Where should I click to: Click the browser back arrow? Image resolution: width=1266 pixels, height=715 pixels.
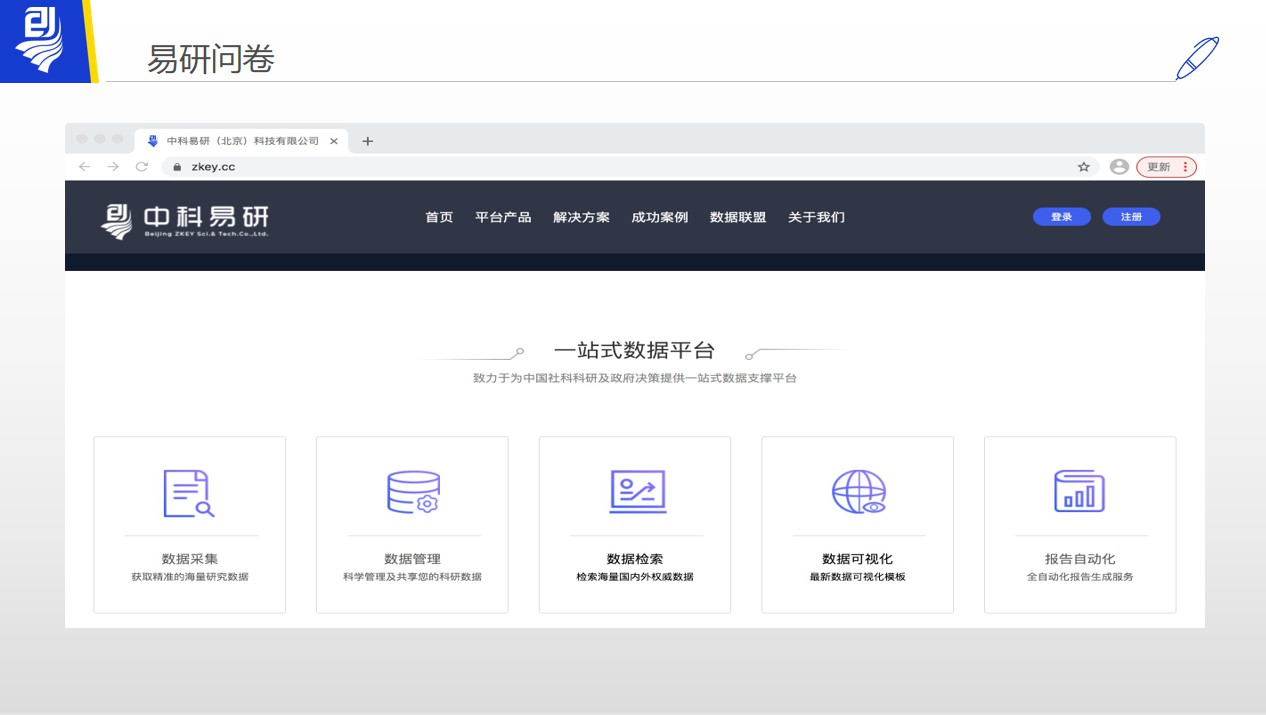pyautogui.click(x=85, y=167)
